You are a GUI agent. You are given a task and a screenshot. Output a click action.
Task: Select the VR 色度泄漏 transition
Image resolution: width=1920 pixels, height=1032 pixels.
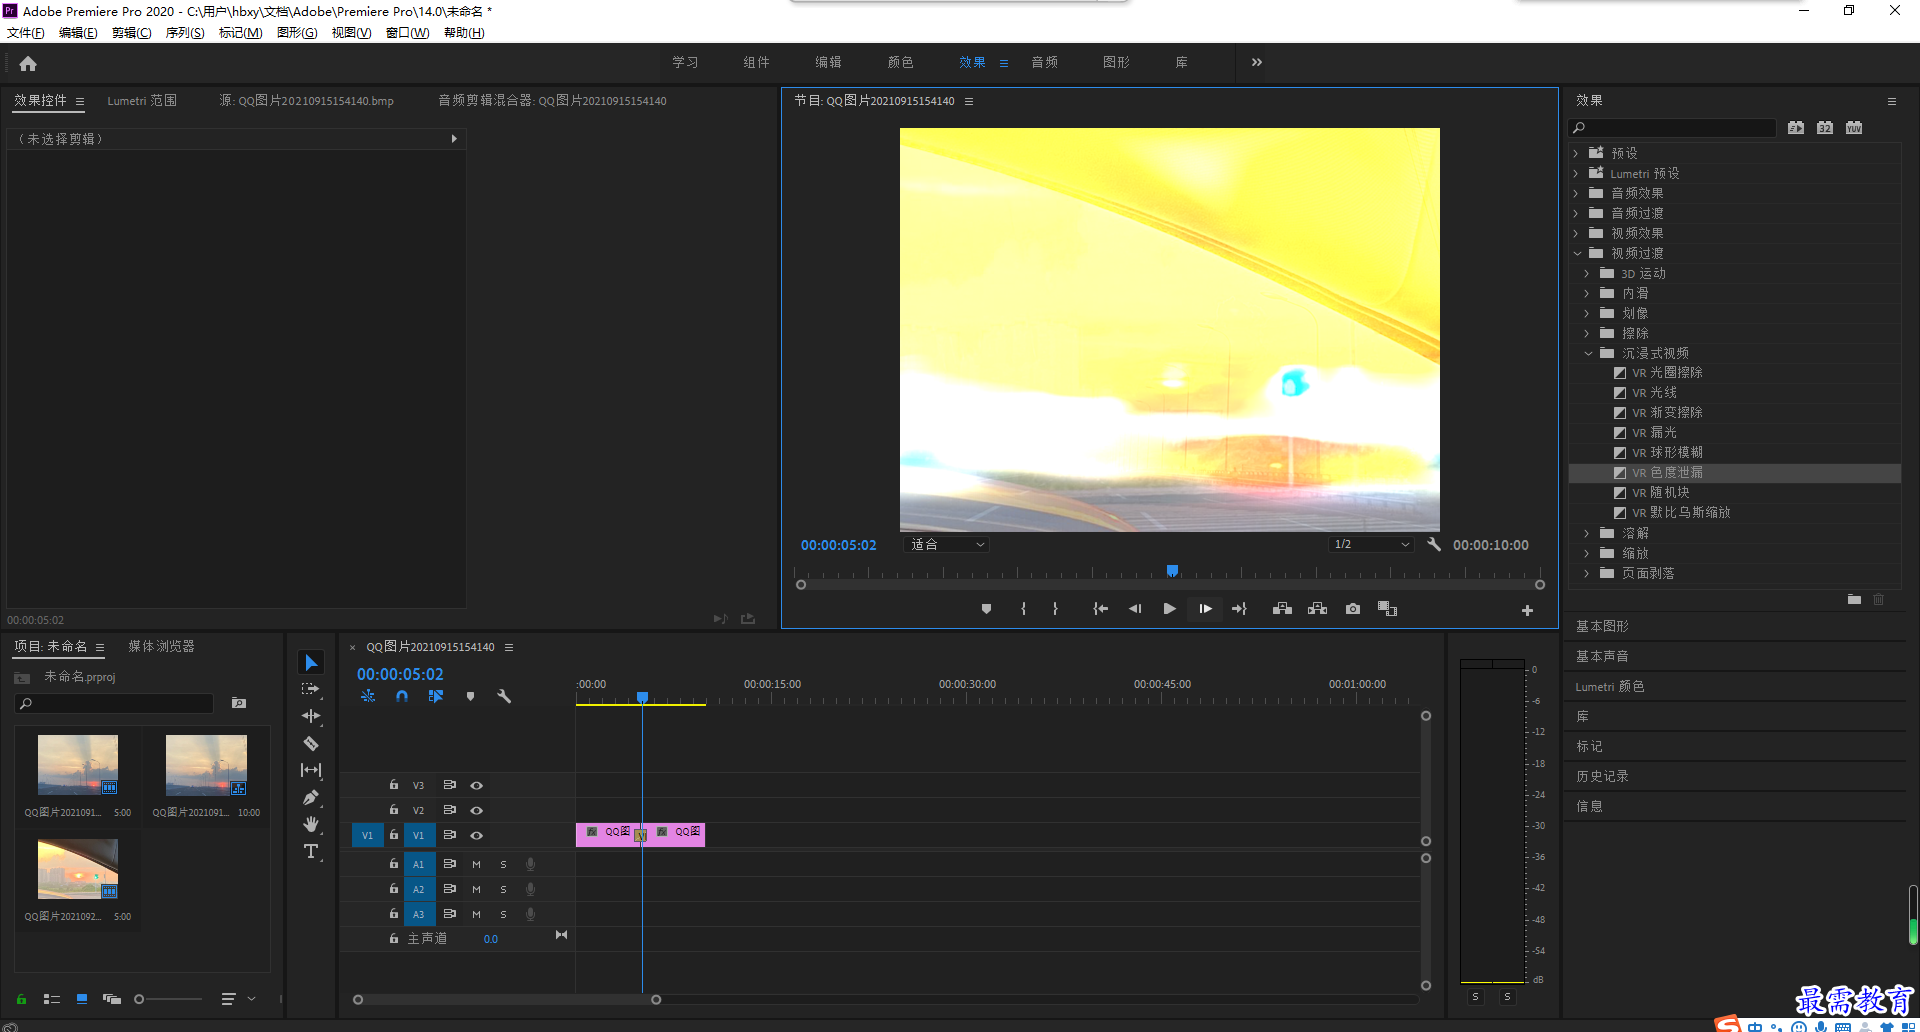click(1735, 473)
